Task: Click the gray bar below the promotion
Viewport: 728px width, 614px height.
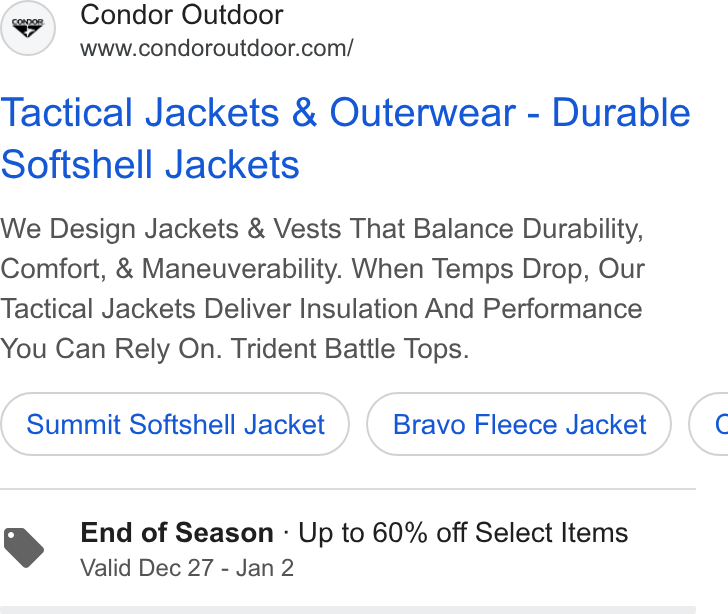Action: (348, 610)
